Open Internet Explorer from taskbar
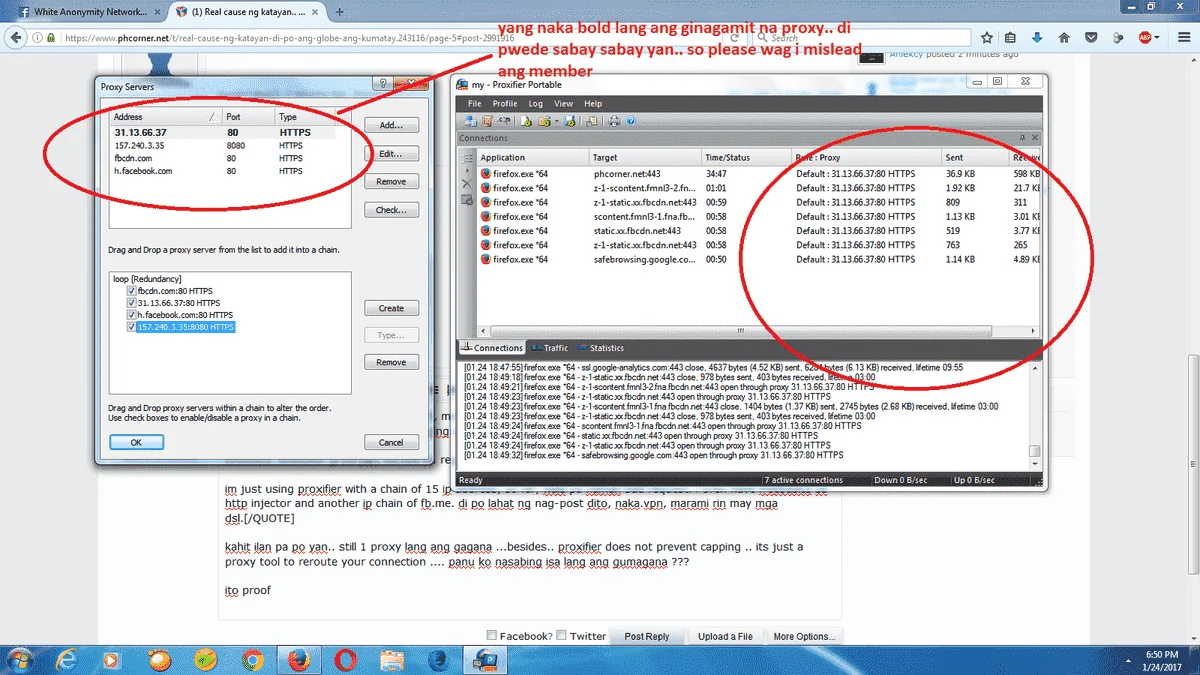Screen dimensions: 1200x675 [x=68, y=660]
